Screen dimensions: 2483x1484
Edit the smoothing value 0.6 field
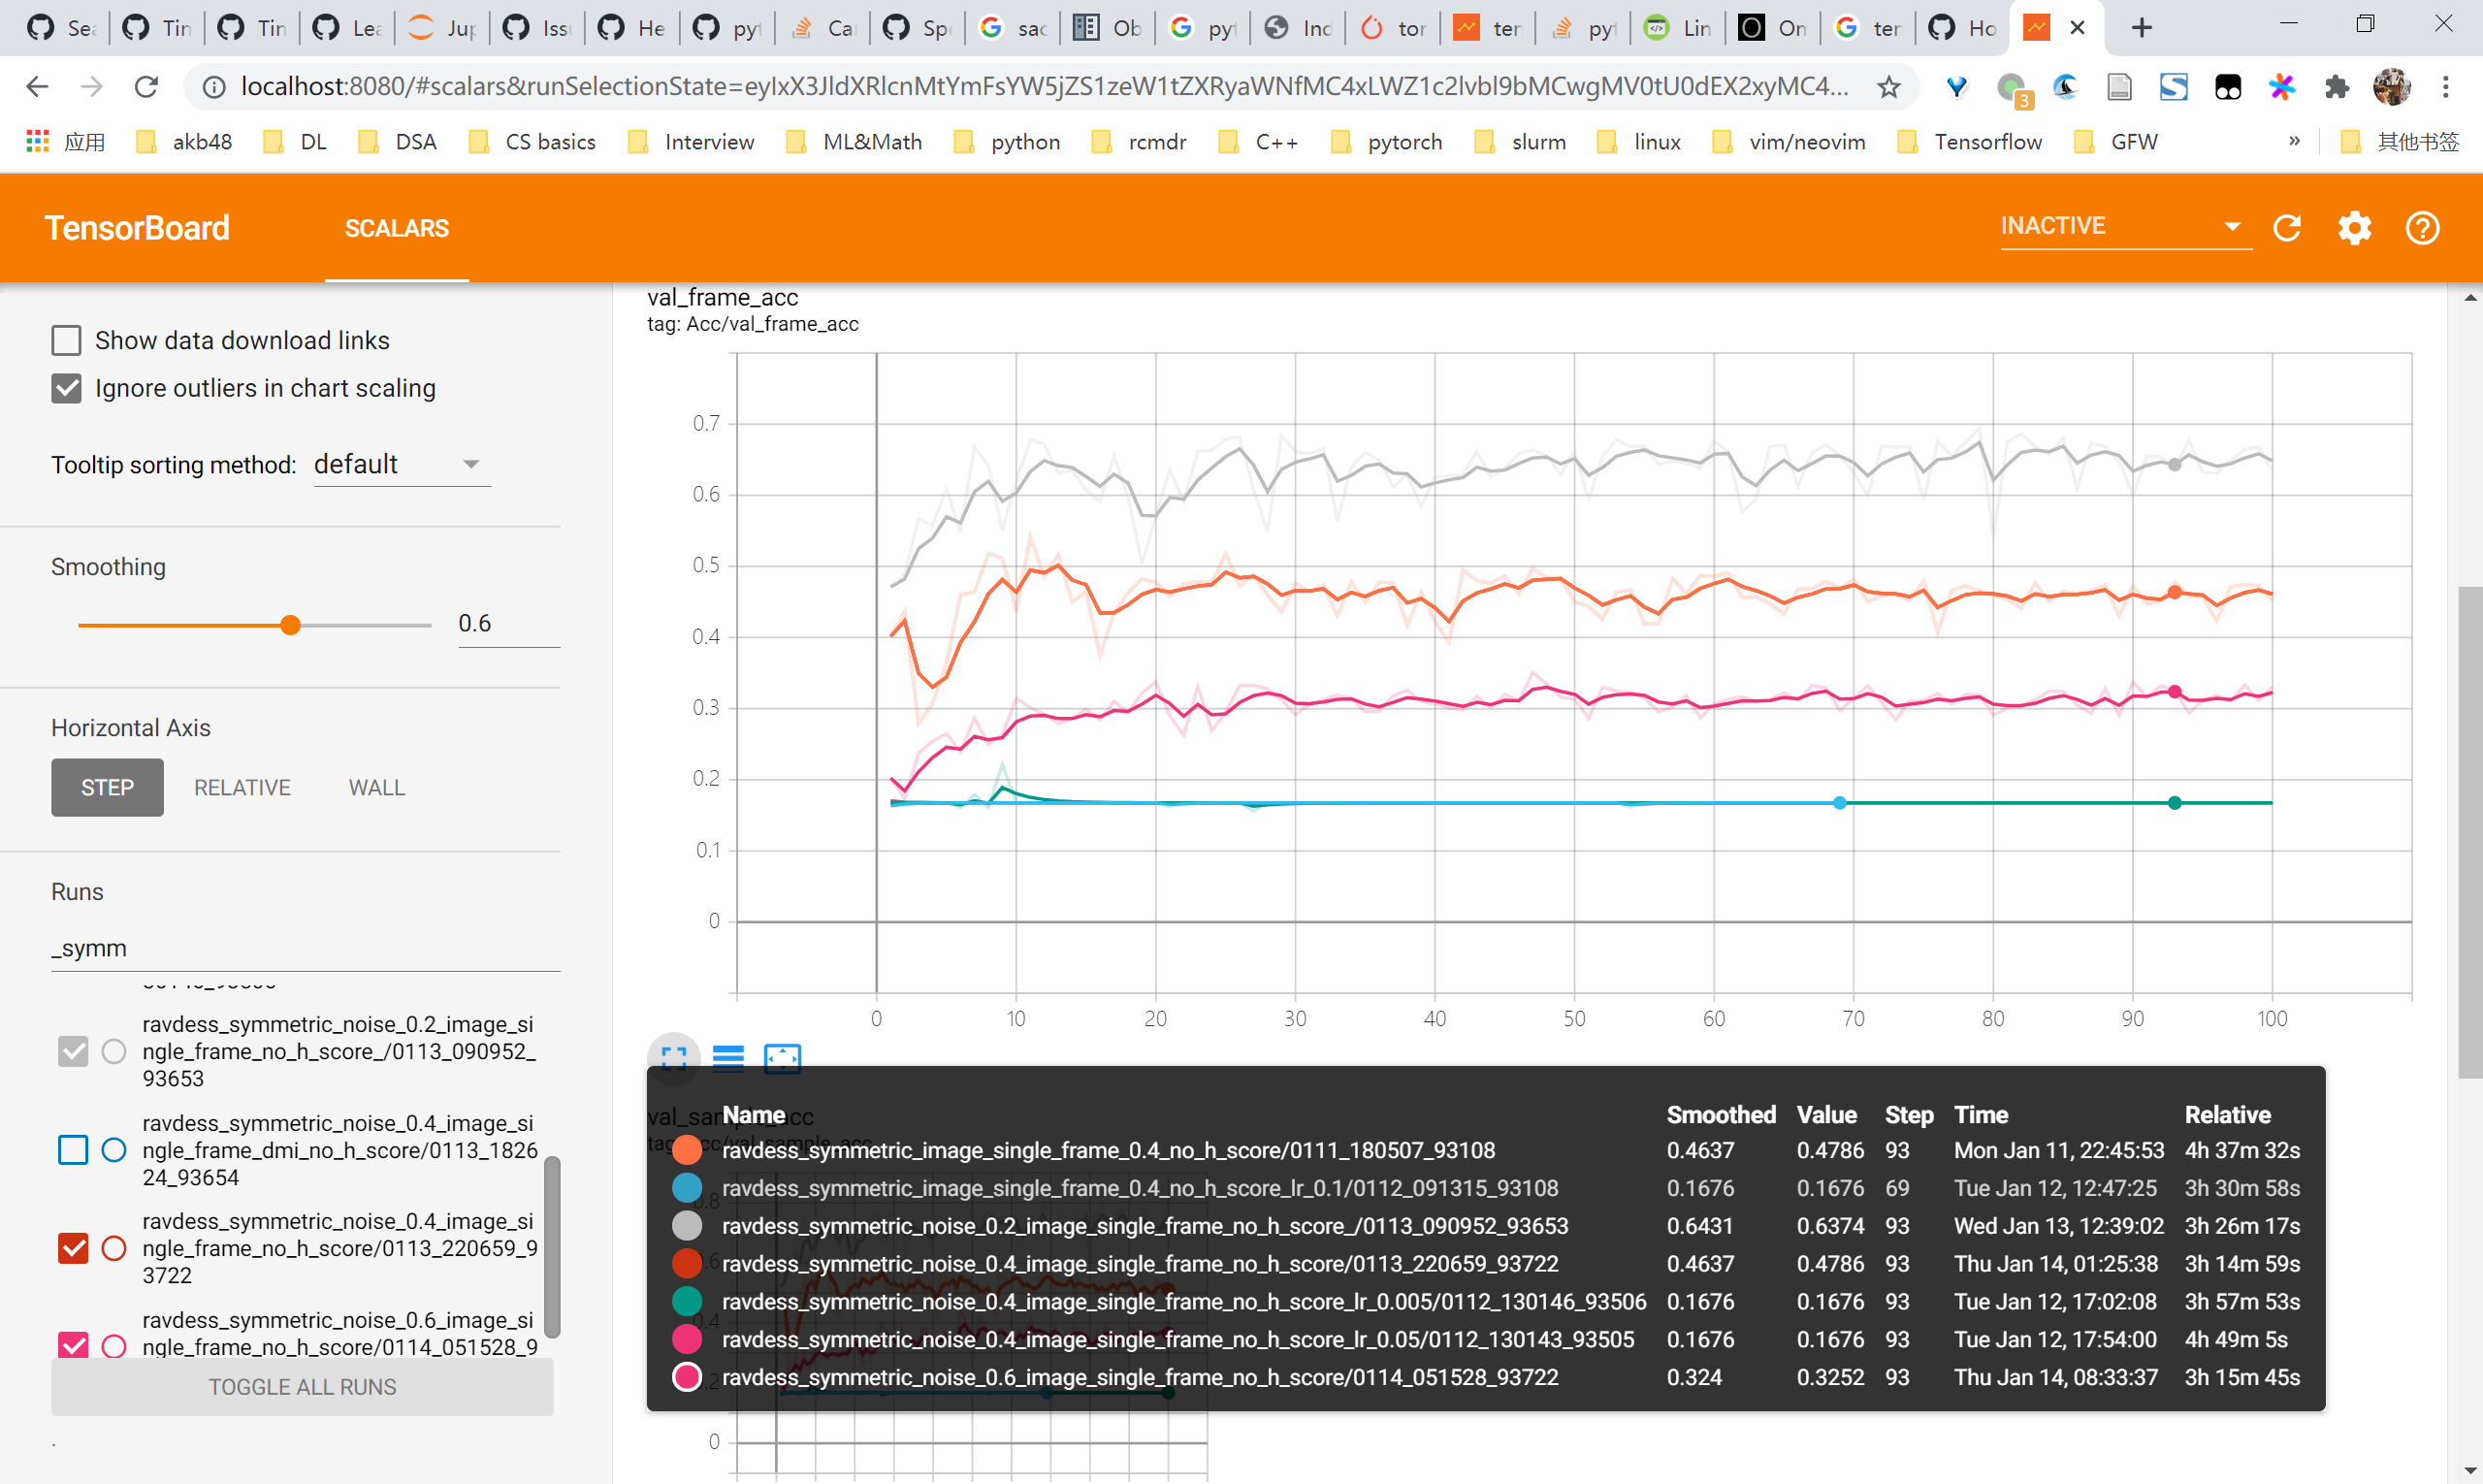(x=508, y=624)
